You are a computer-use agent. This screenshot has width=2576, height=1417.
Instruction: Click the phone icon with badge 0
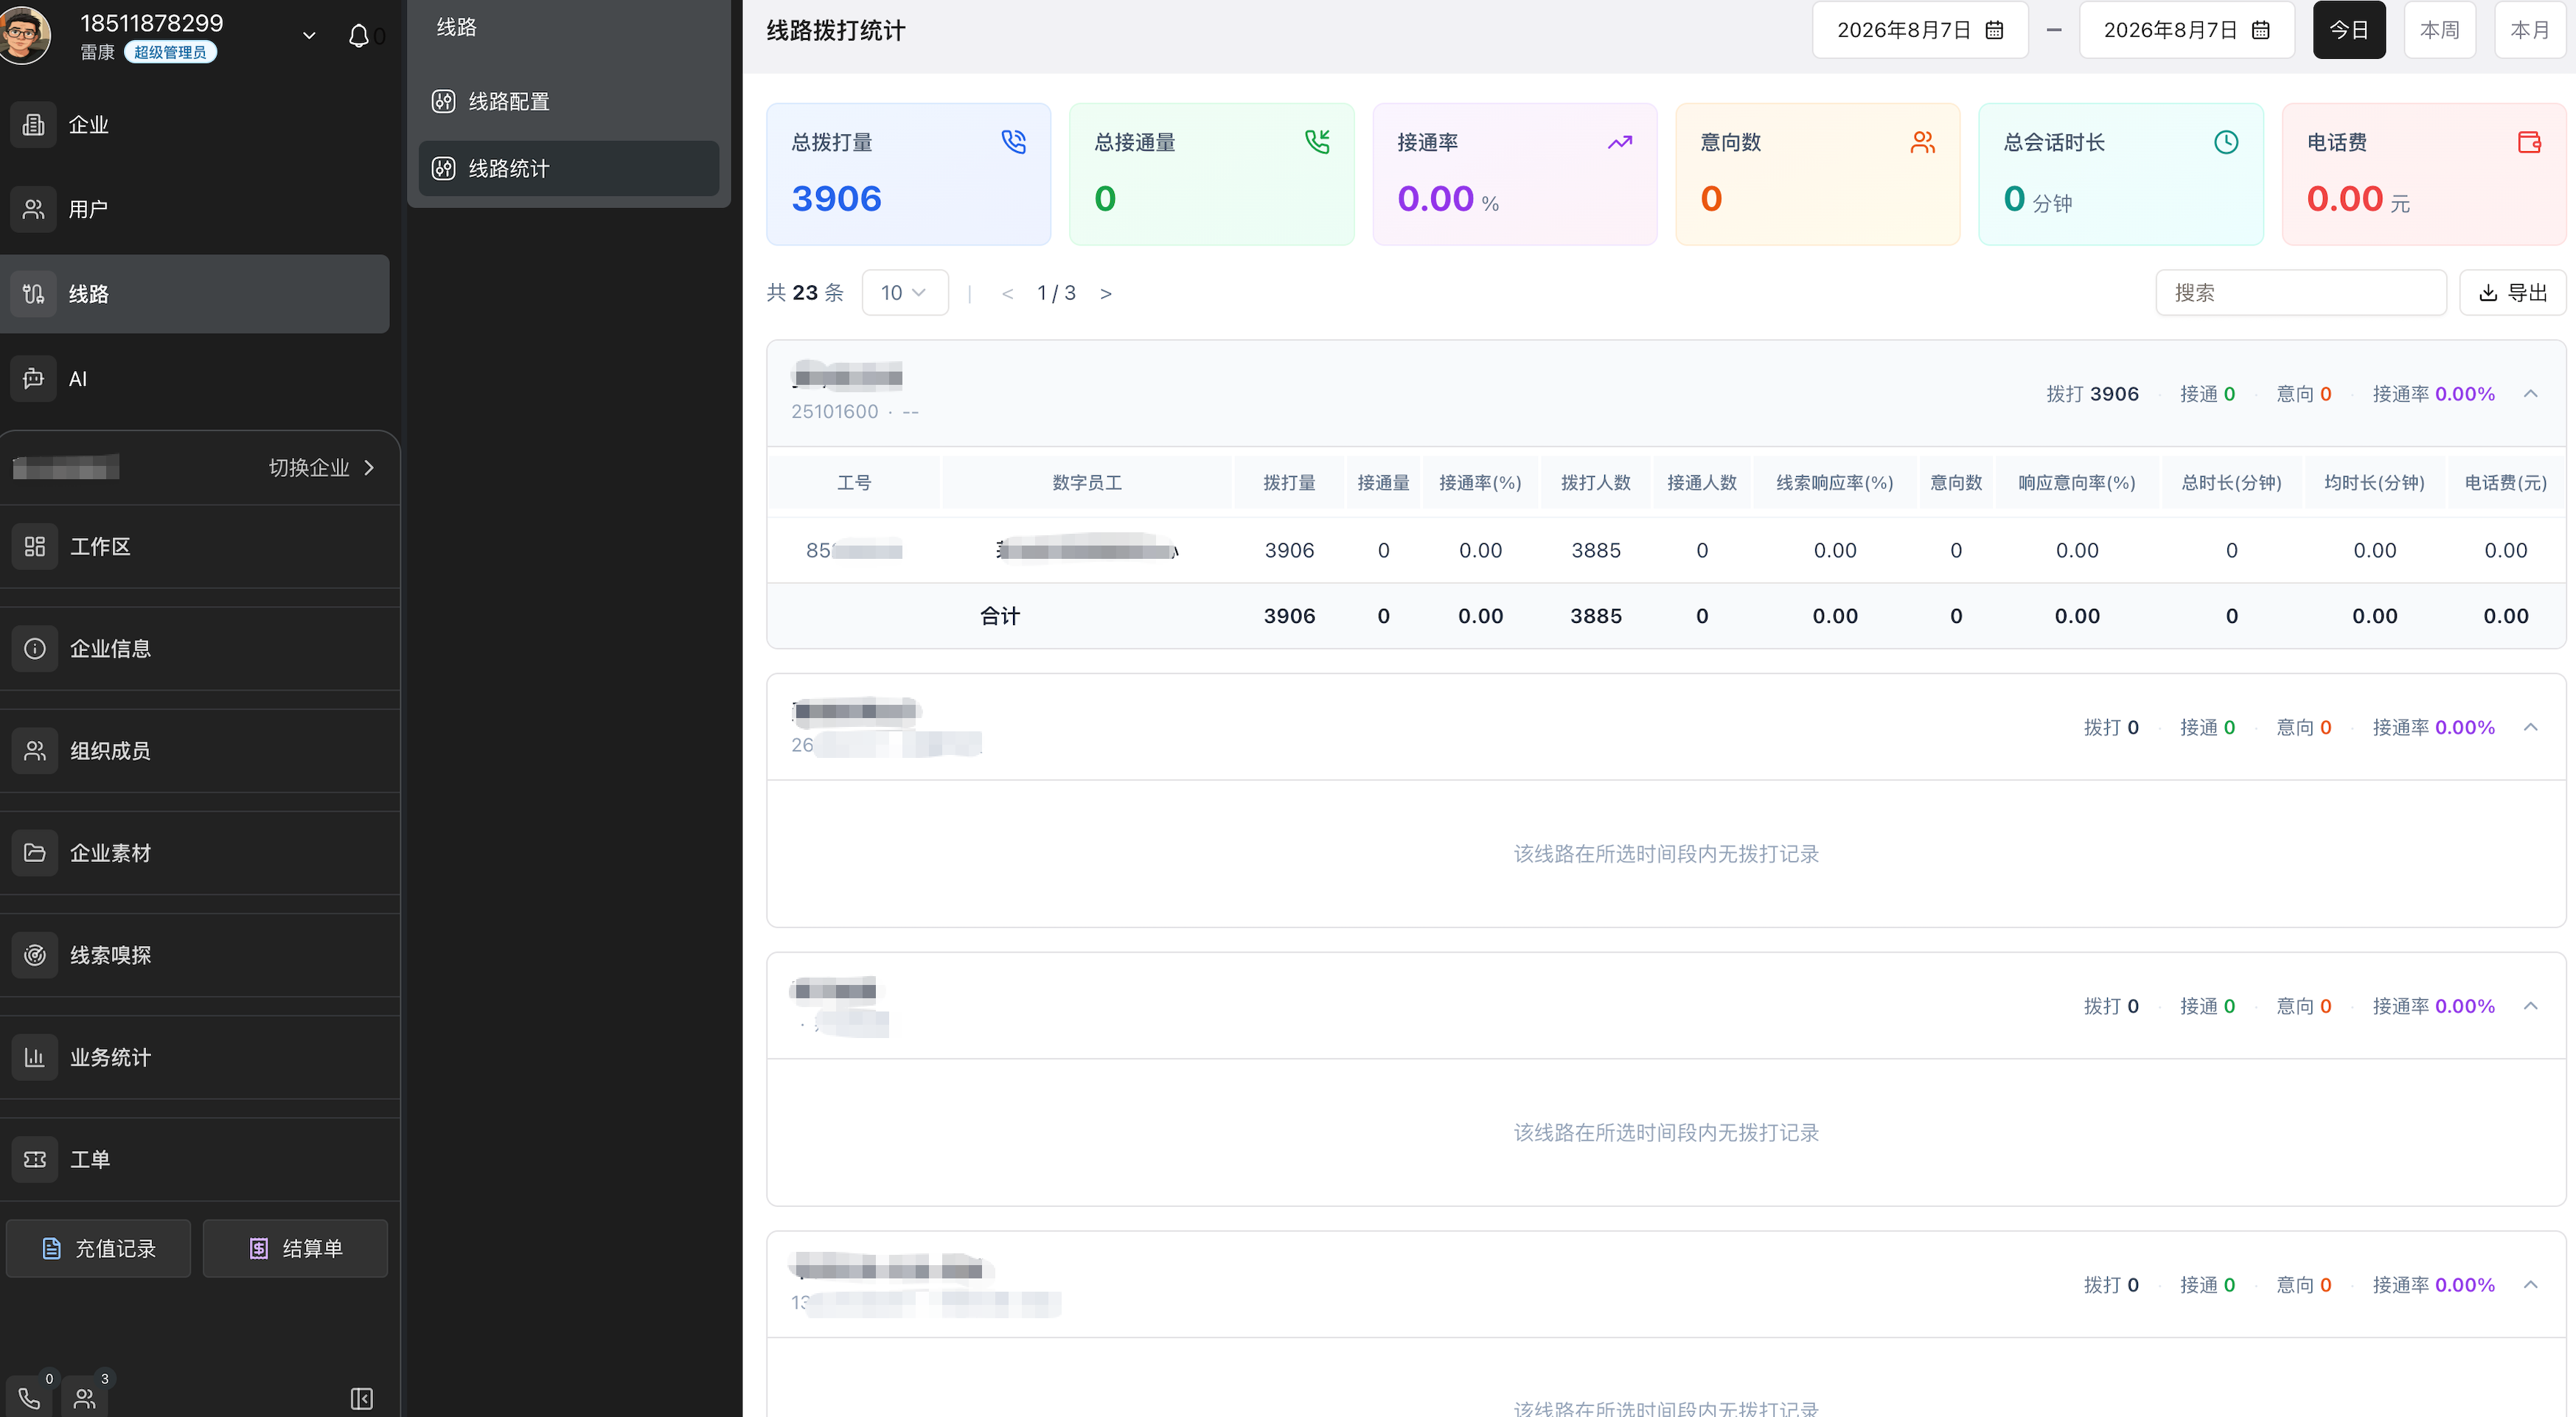(30, 1397)
